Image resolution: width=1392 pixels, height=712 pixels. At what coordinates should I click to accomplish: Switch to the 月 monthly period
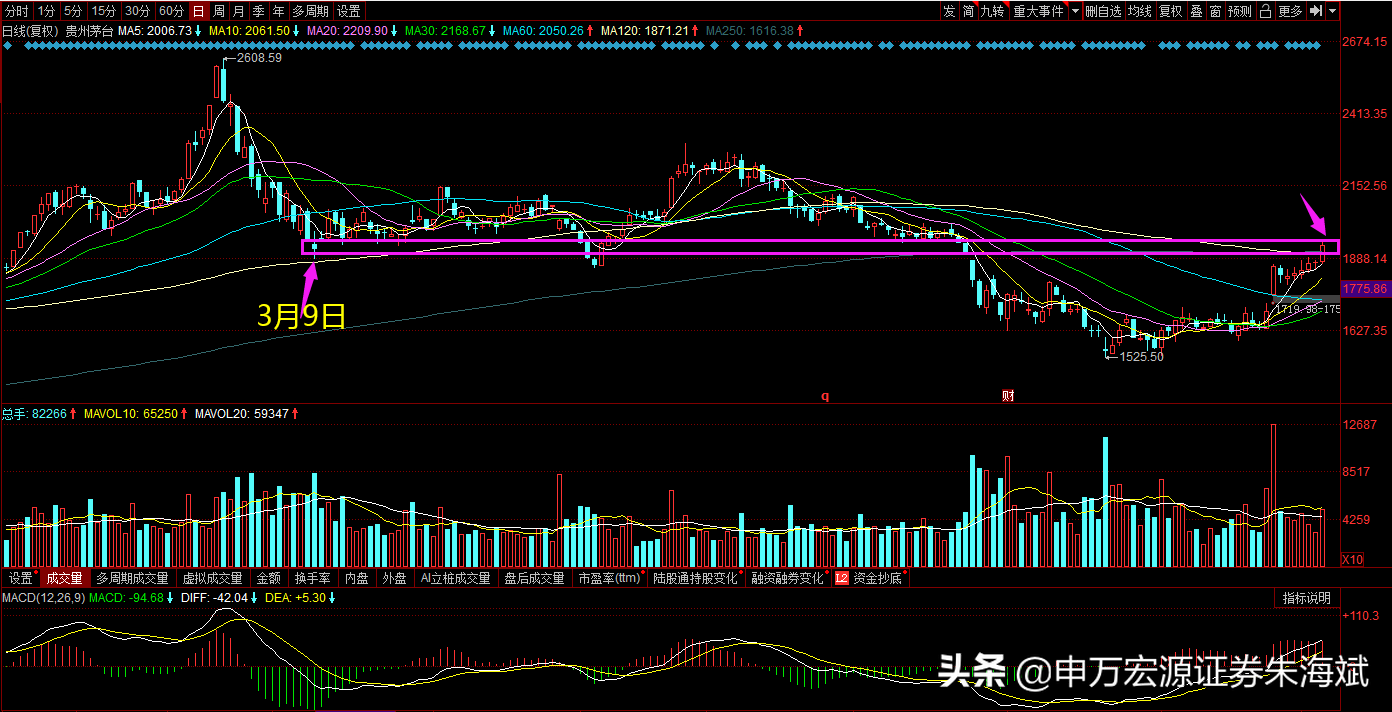(238, 11)
